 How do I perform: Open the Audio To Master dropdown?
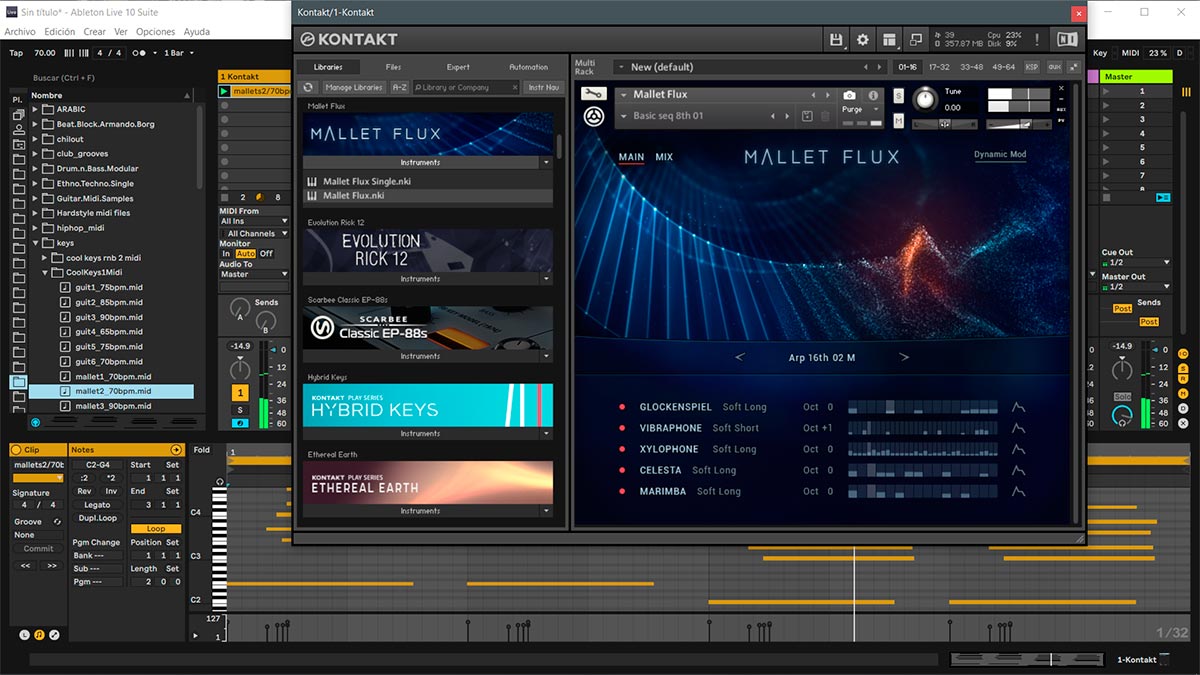[x=254, y=274]
